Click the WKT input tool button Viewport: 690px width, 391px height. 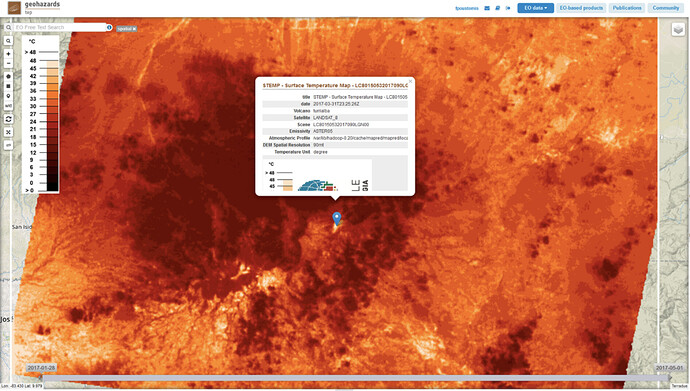click(x=8, y=106)
